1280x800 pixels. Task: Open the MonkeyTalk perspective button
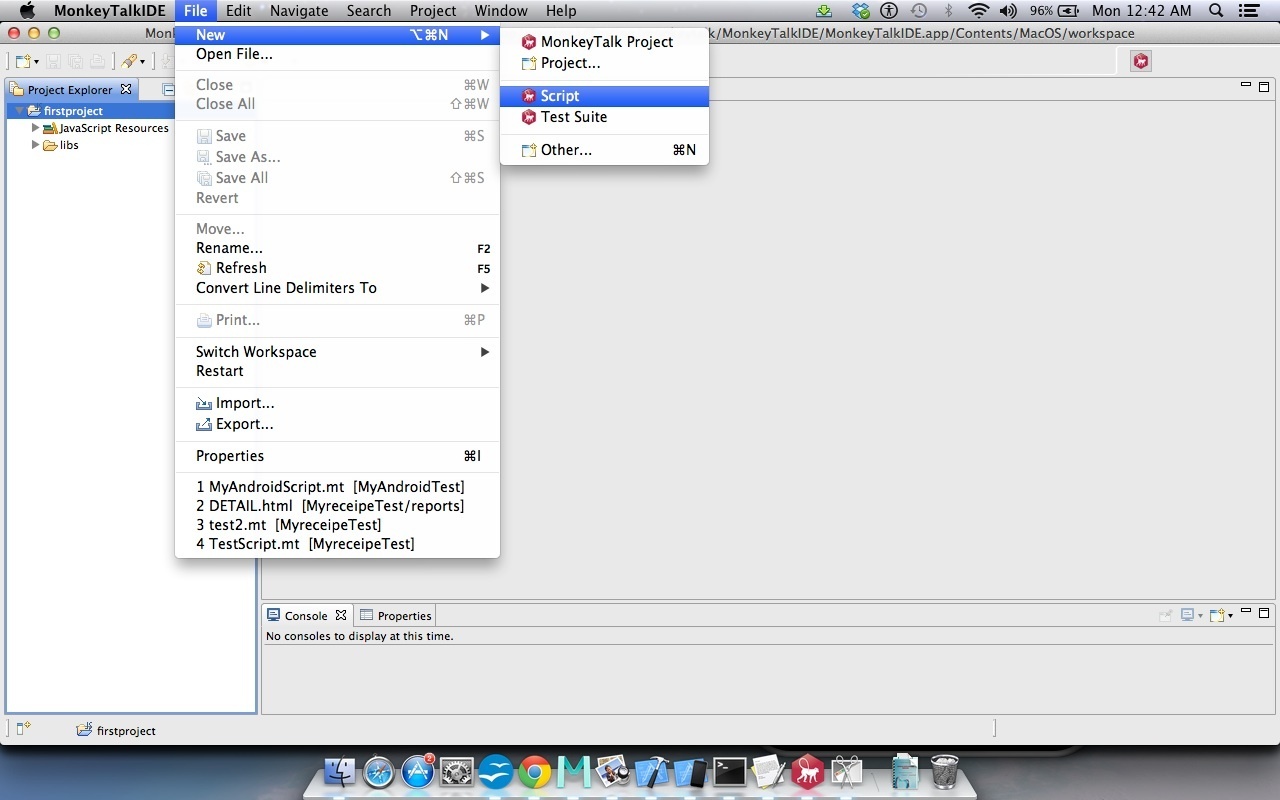pyautogui.click(x=1141, y=61)
